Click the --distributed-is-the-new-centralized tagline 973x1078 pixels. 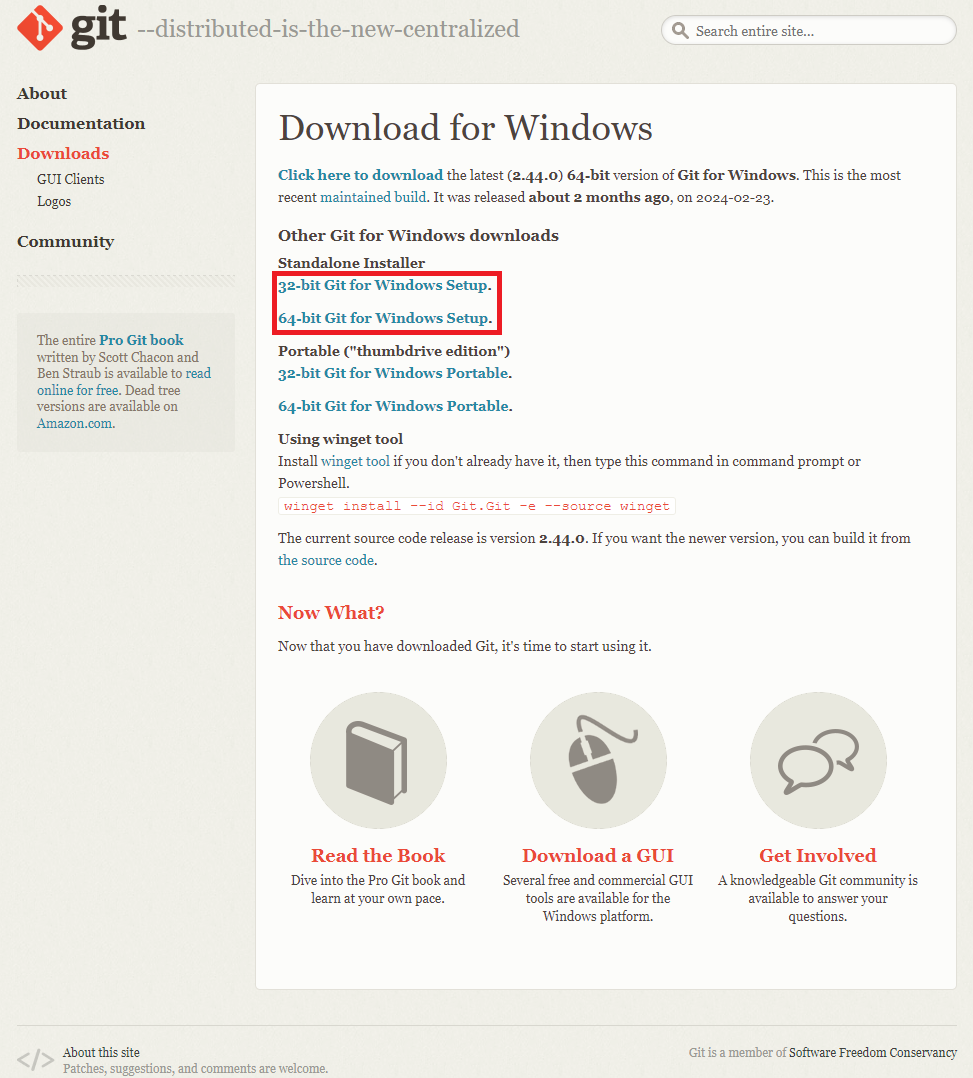pos(328,29)
